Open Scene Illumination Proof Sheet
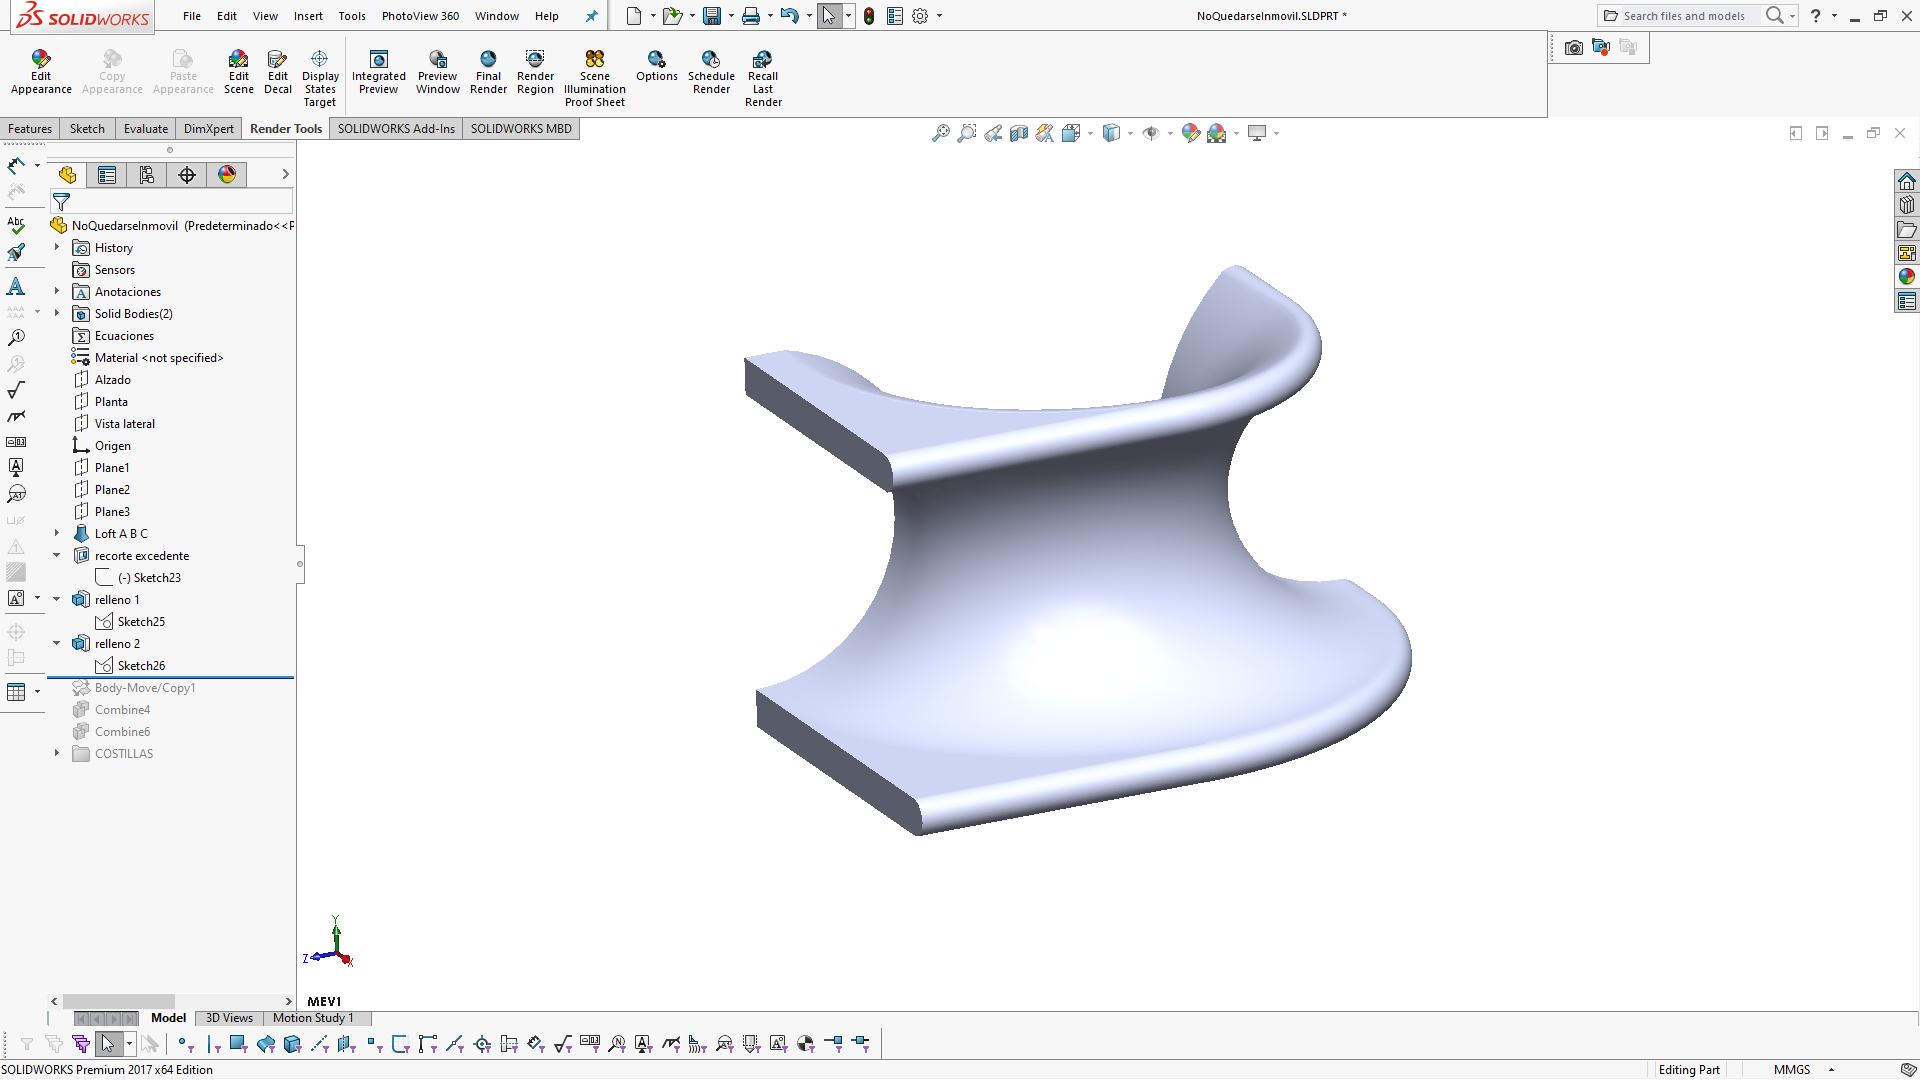The width and height of the screenshot is (1920, 1080). click(595, 74)
